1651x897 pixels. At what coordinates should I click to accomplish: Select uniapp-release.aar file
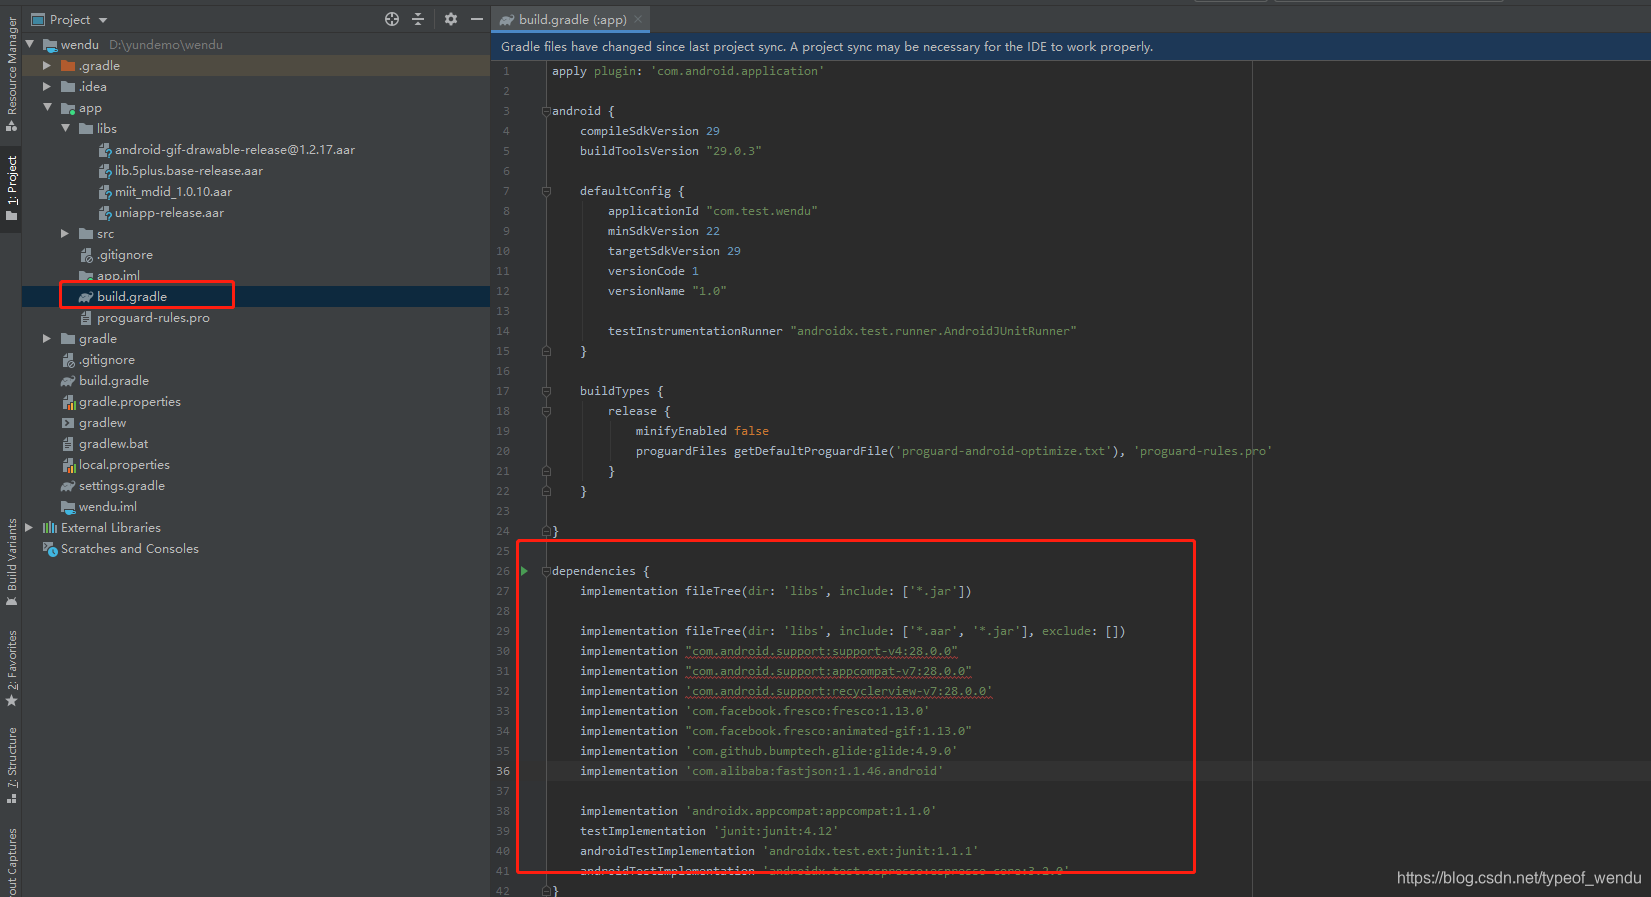tap(169, 212)
